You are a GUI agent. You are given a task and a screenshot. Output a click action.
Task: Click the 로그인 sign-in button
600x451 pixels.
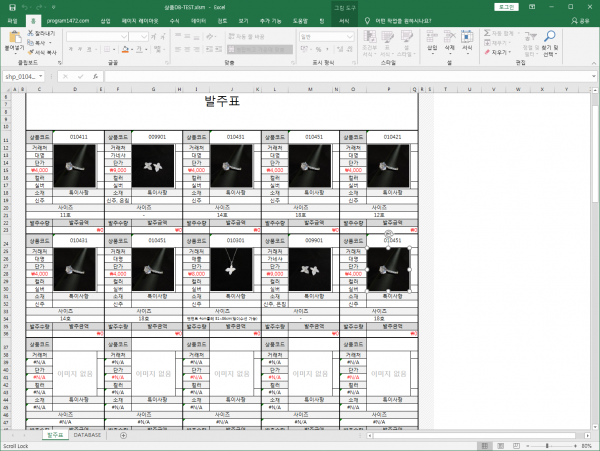pos(506,6)
